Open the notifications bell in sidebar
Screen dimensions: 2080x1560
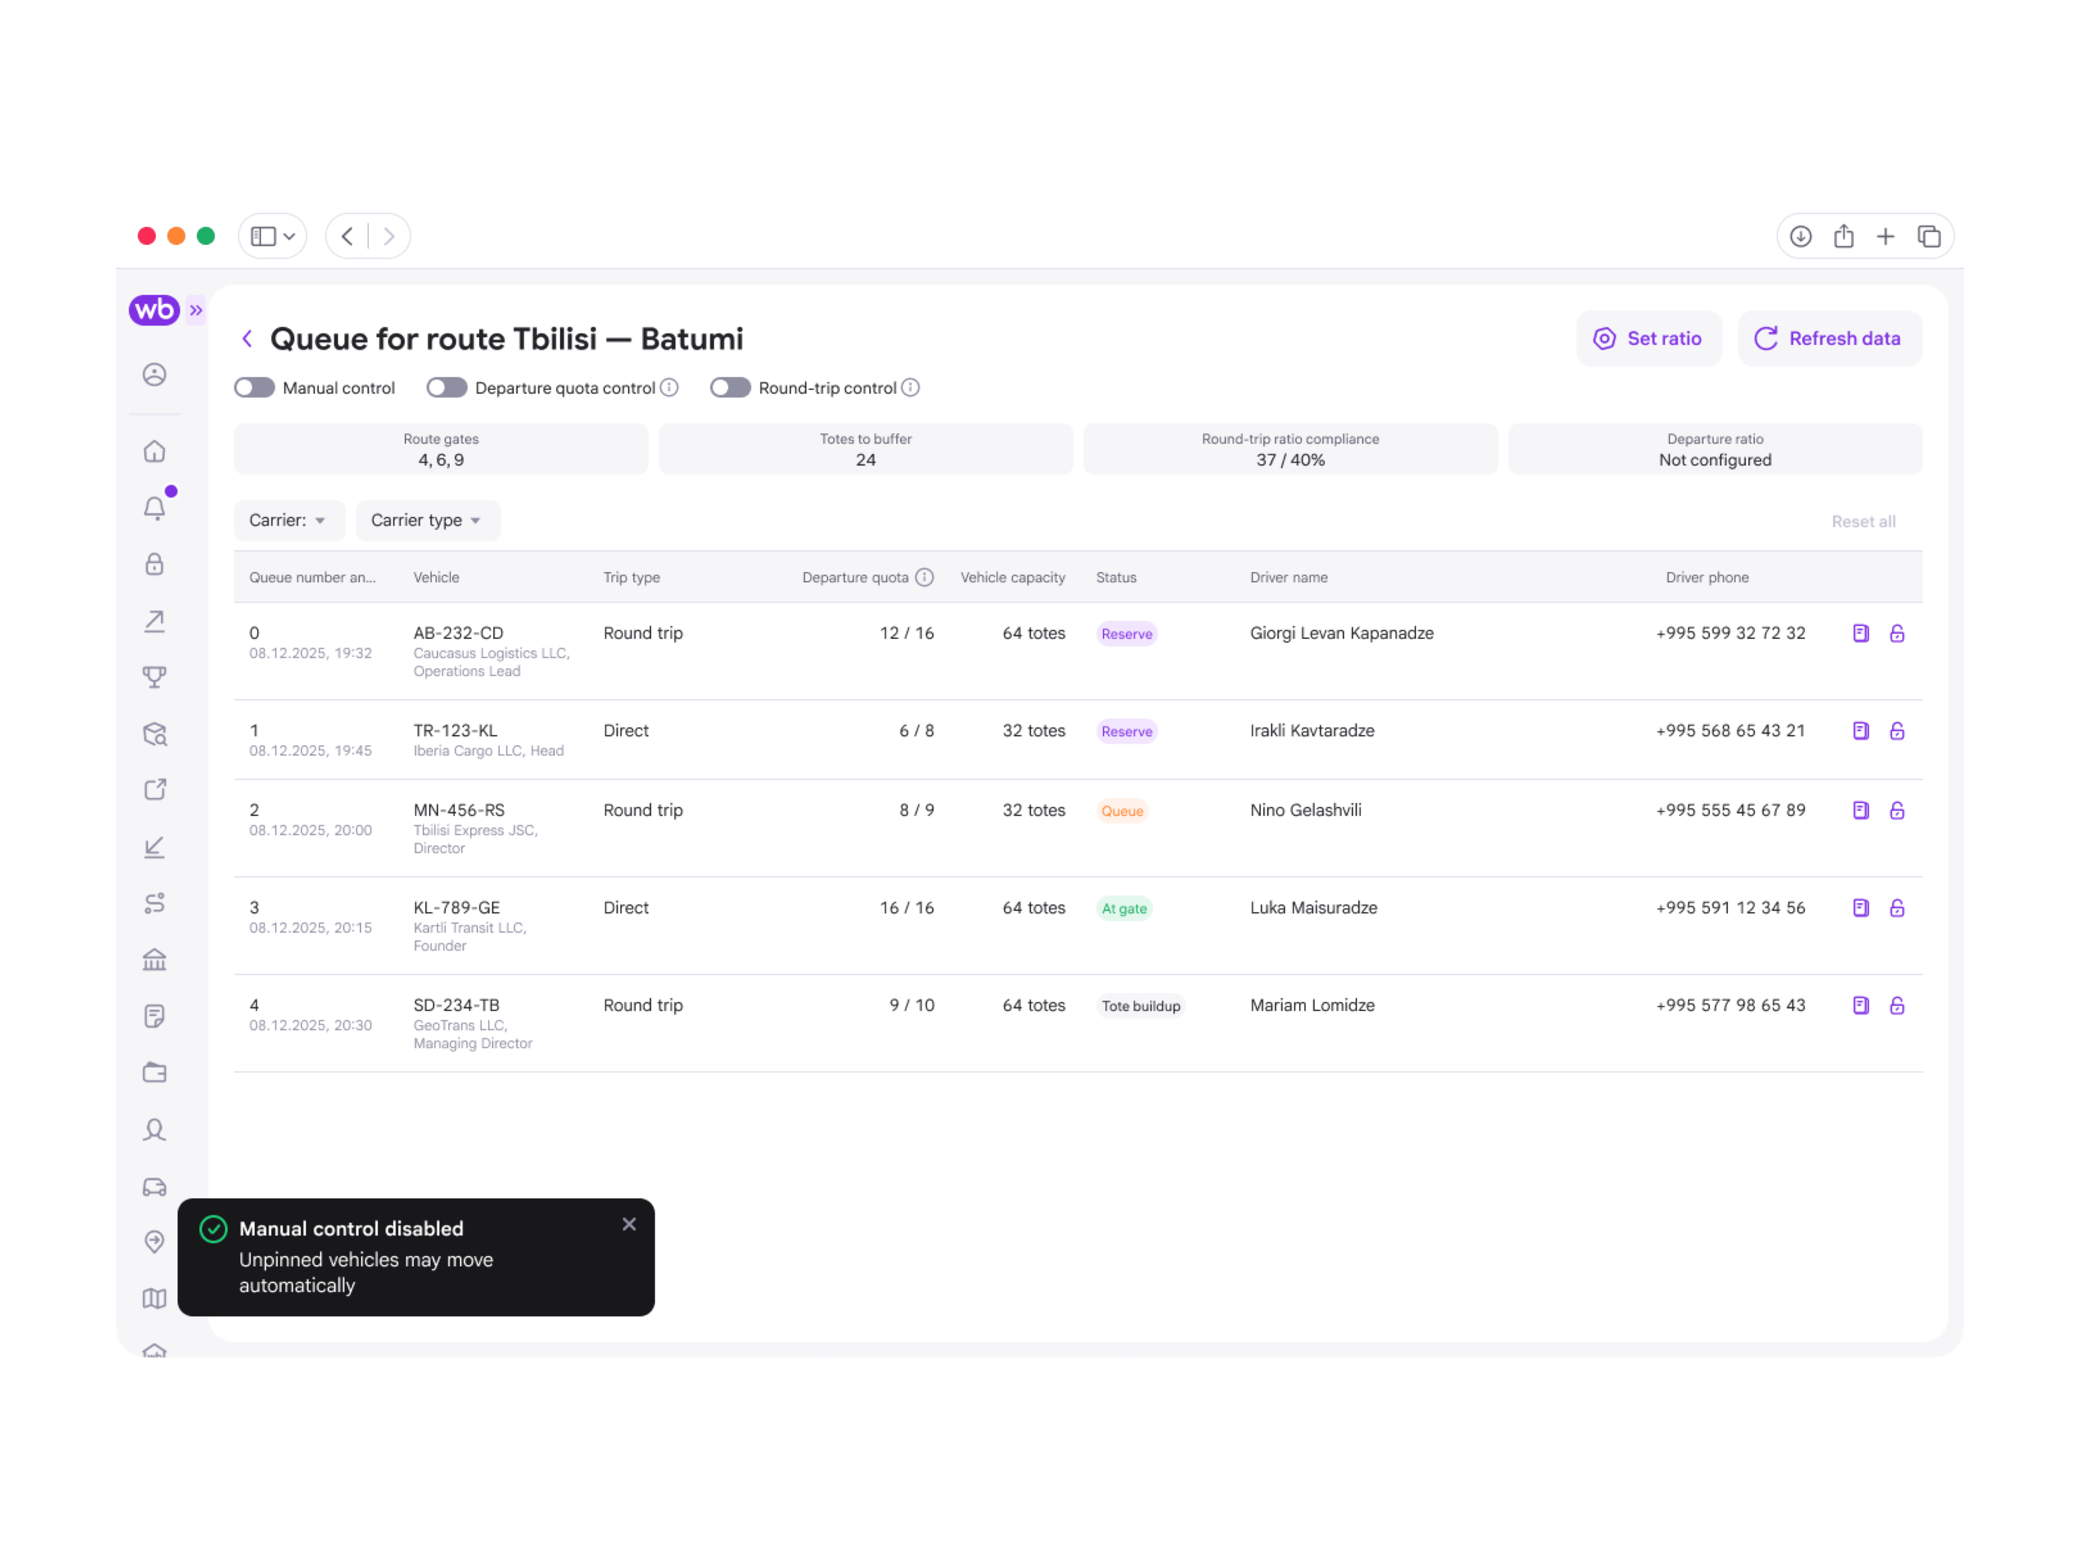coord(155,508)
